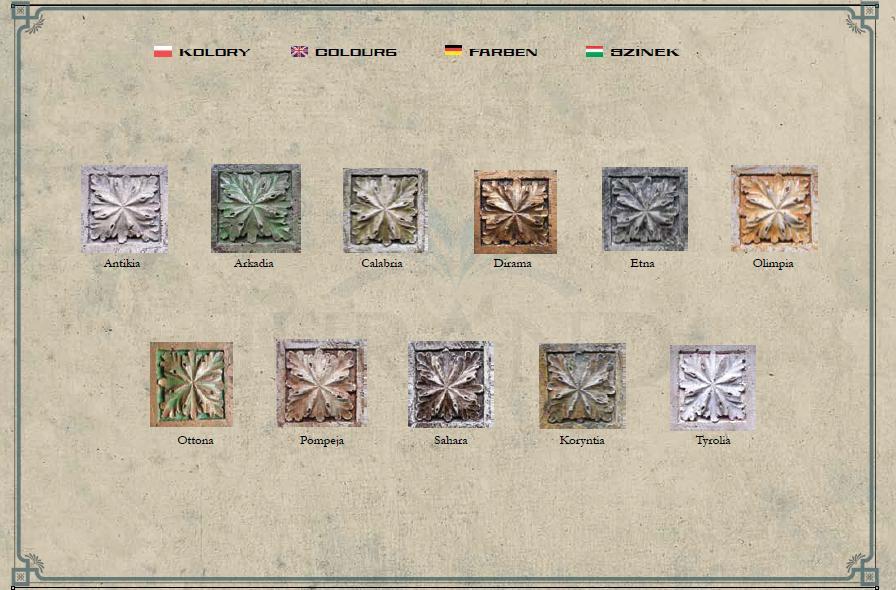Open the SZINEK language link

[645, 52]
